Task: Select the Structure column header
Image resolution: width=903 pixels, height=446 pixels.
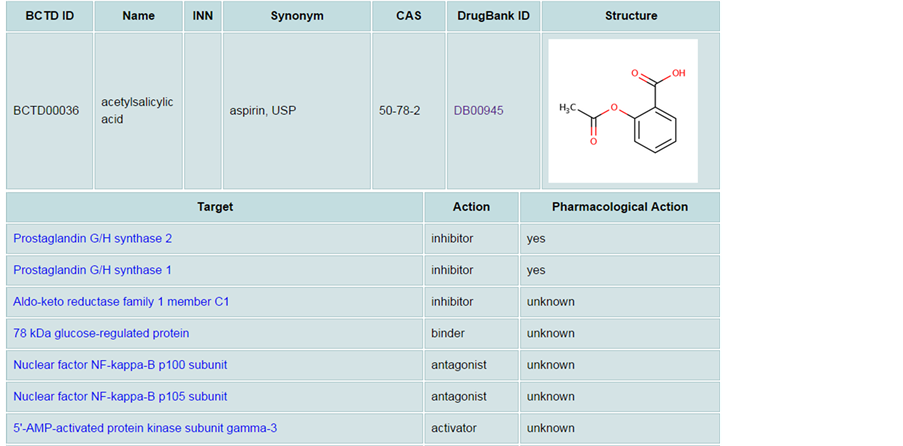Action: [631, 16]
